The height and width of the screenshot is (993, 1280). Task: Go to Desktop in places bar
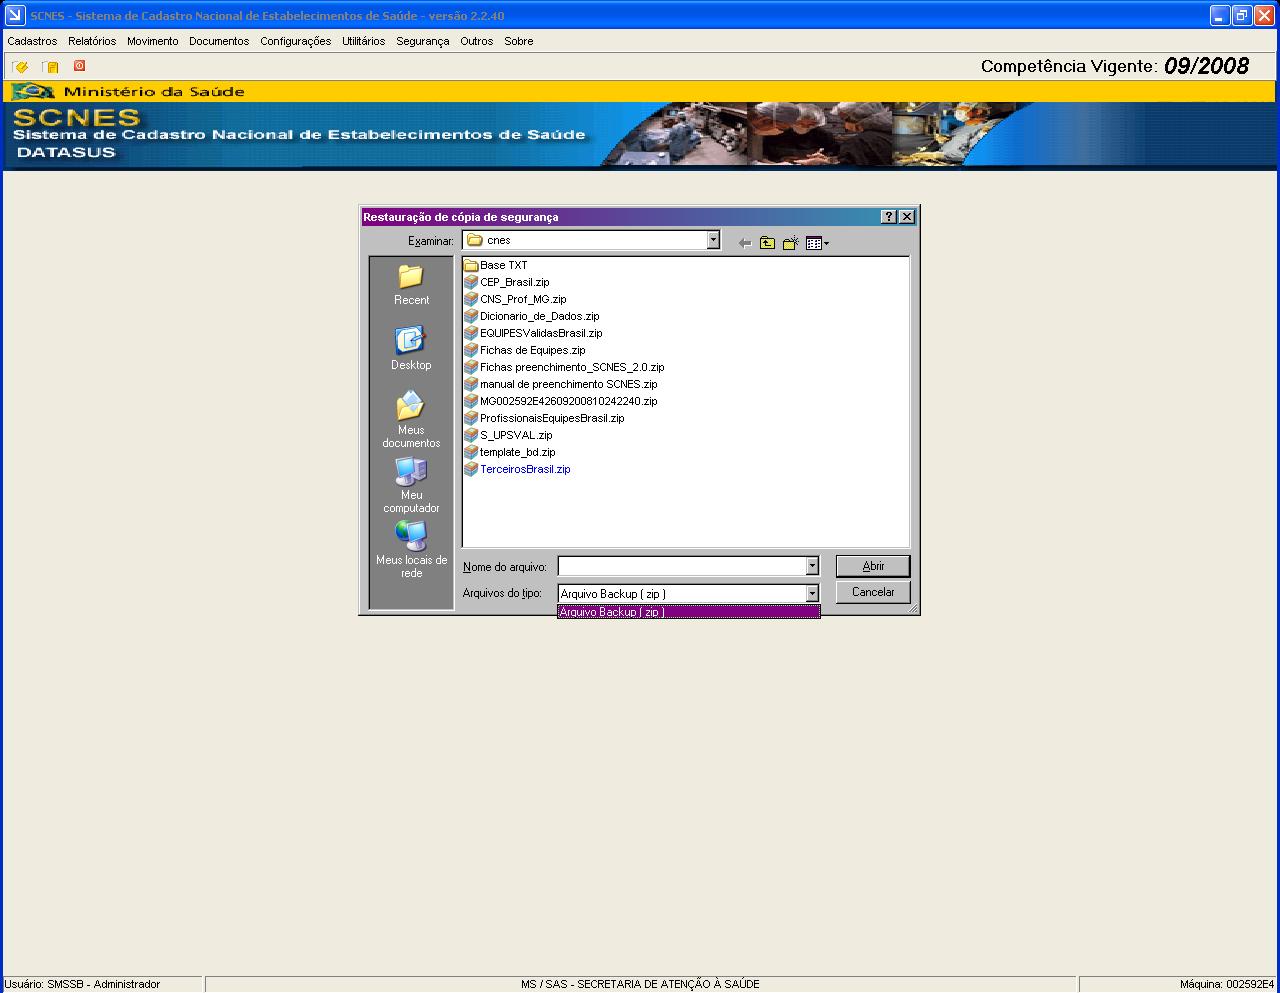pyautogui.click(x=411, y=349)
